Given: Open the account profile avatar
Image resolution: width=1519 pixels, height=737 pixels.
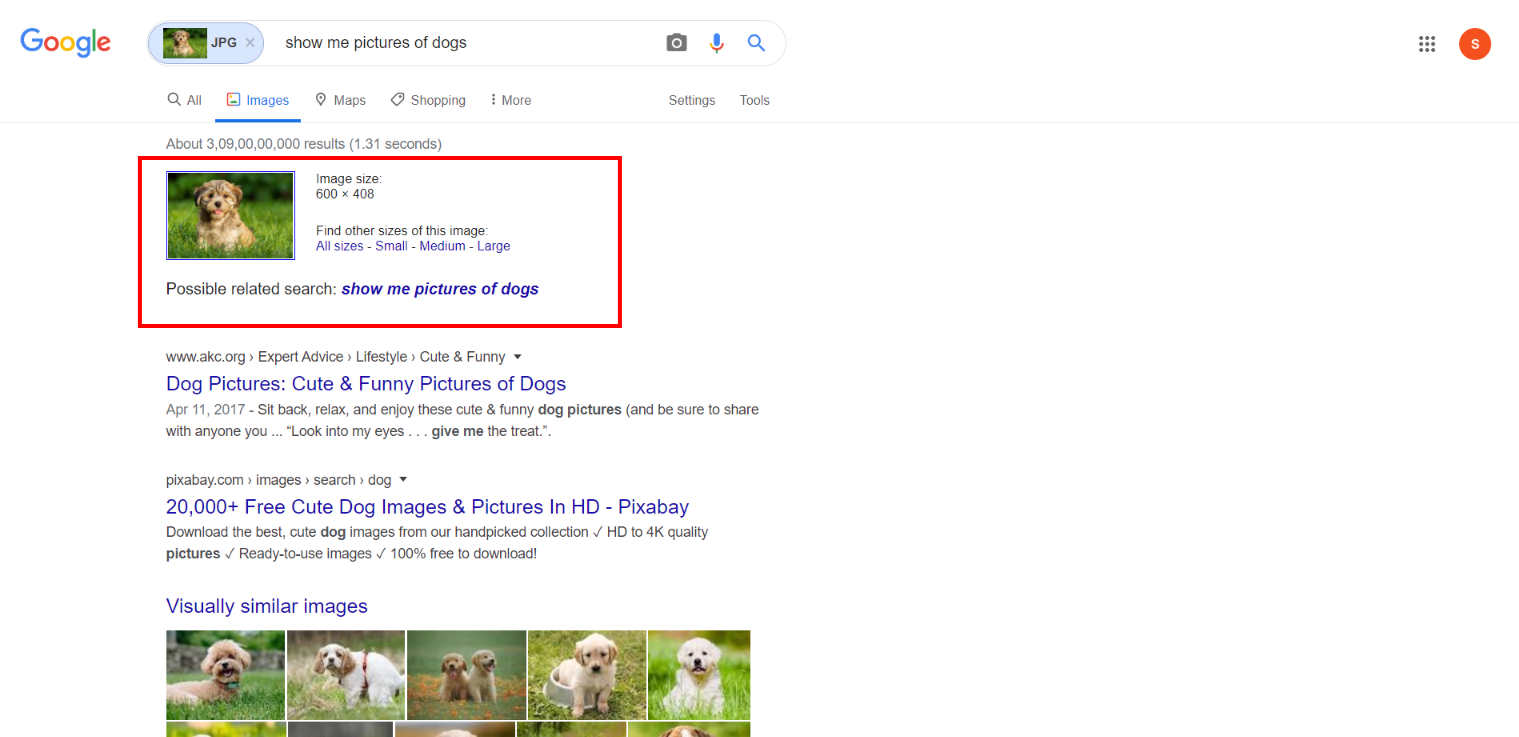Looking at the screenshot, I should (1475, 44).
